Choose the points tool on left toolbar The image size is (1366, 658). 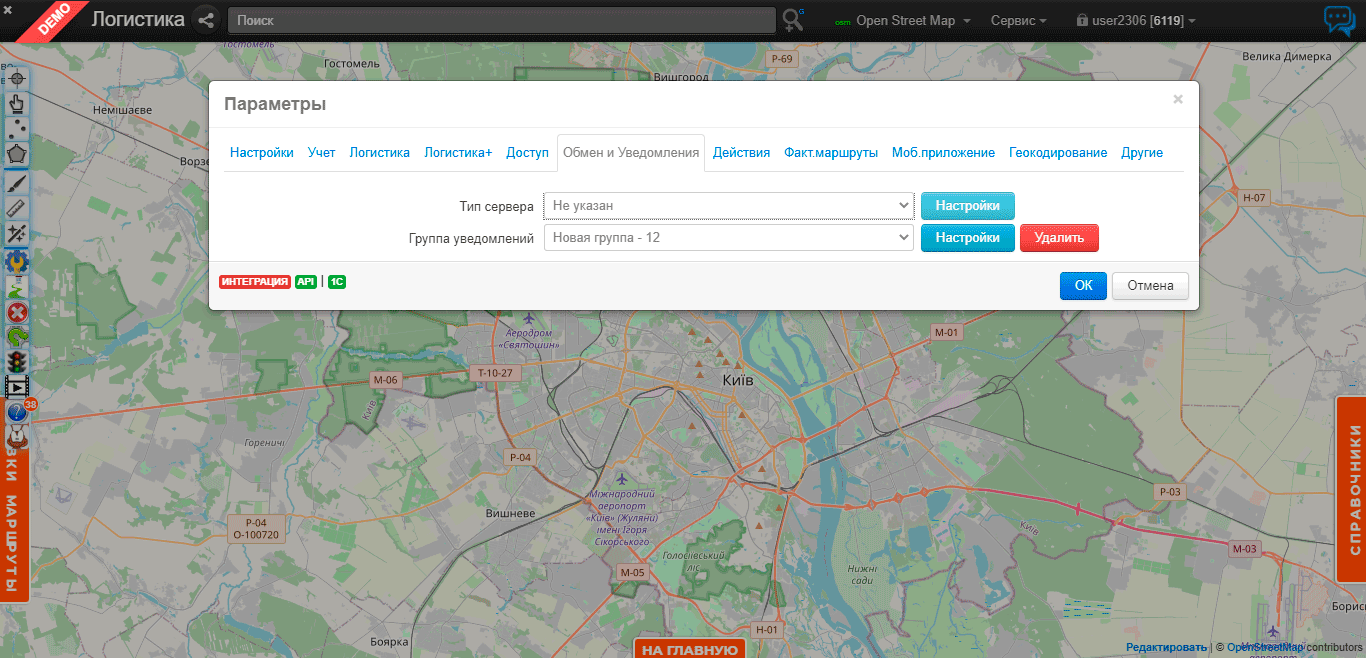tap(17, 128)
